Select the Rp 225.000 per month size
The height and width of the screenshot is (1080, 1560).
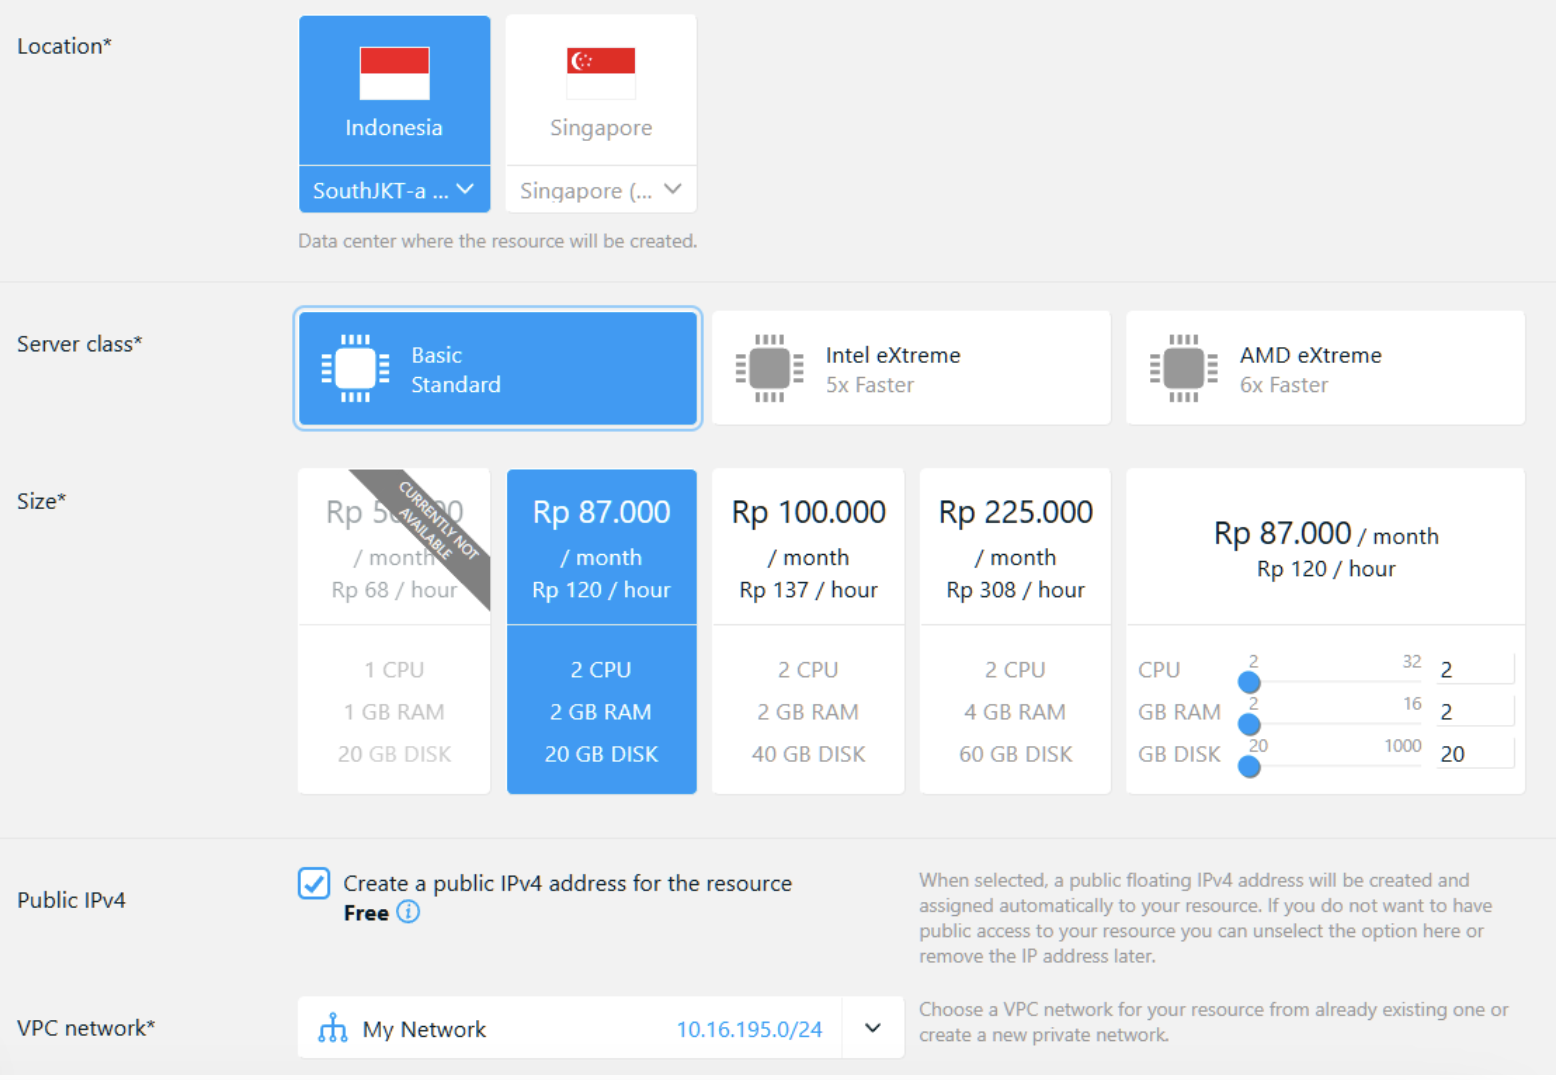click(x=1015, y=631)
